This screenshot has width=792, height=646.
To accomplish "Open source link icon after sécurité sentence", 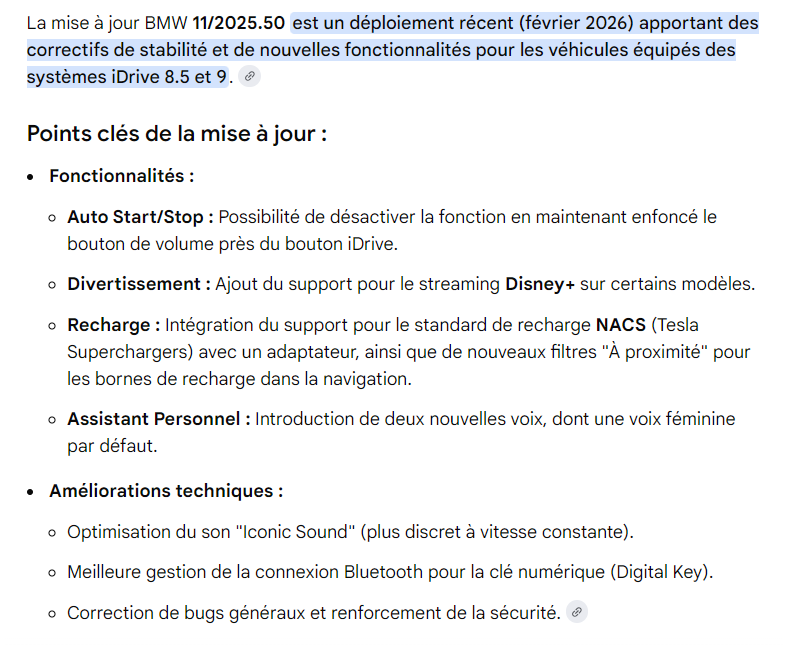I will (576, 612).
